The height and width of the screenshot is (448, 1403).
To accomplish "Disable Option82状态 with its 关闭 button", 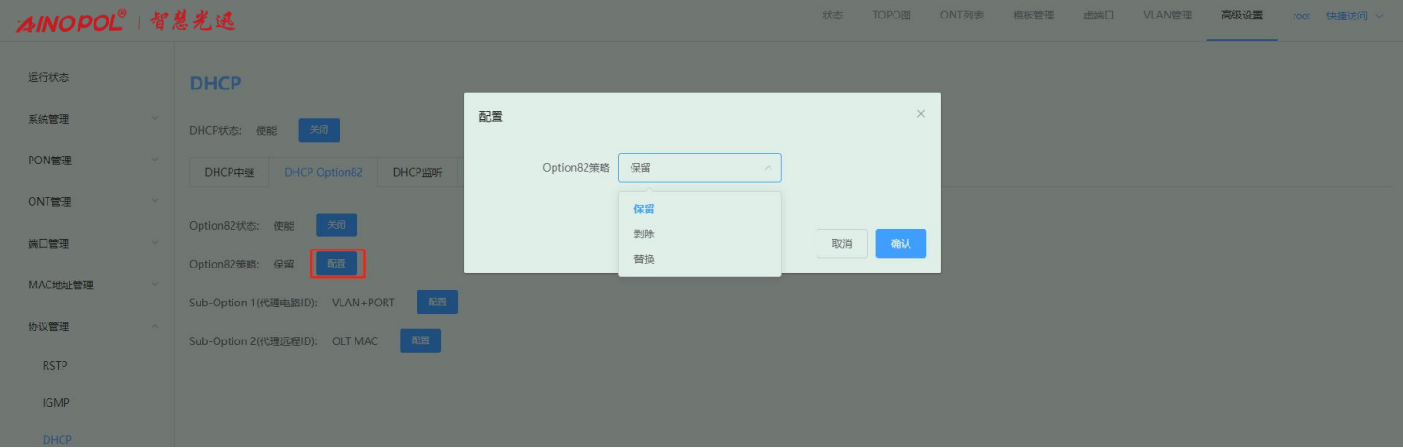I will click(x=336, y=225).
